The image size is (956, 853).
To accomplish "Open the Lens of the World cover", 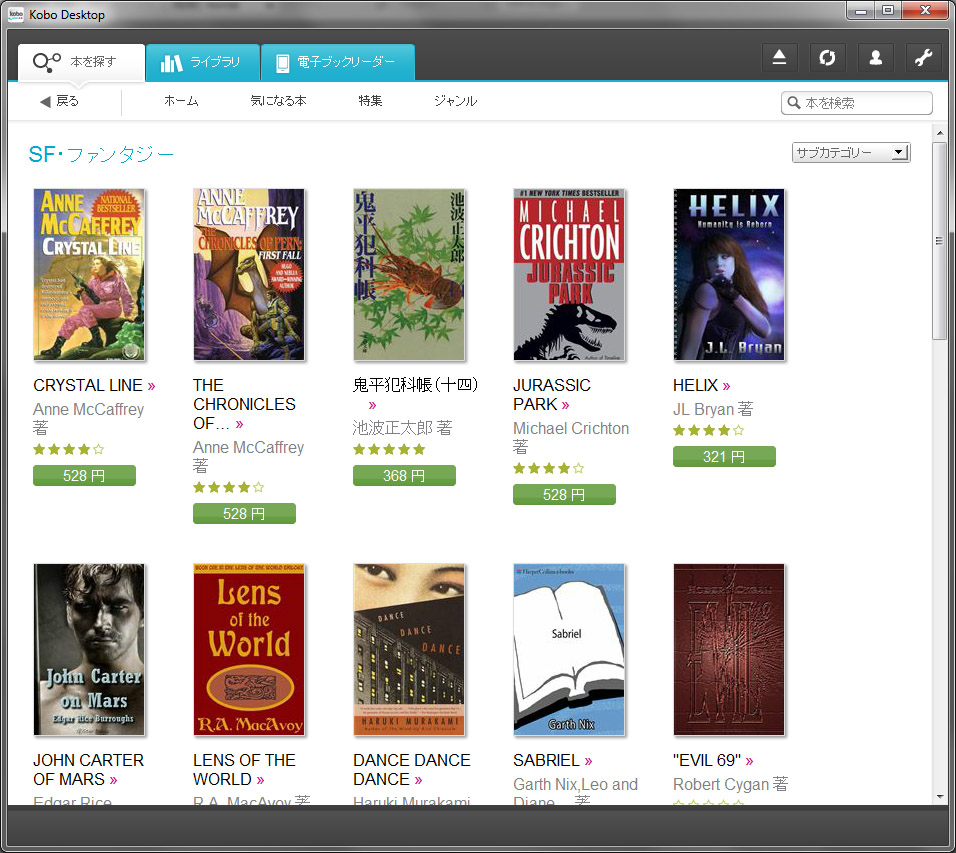I will 249,649.
